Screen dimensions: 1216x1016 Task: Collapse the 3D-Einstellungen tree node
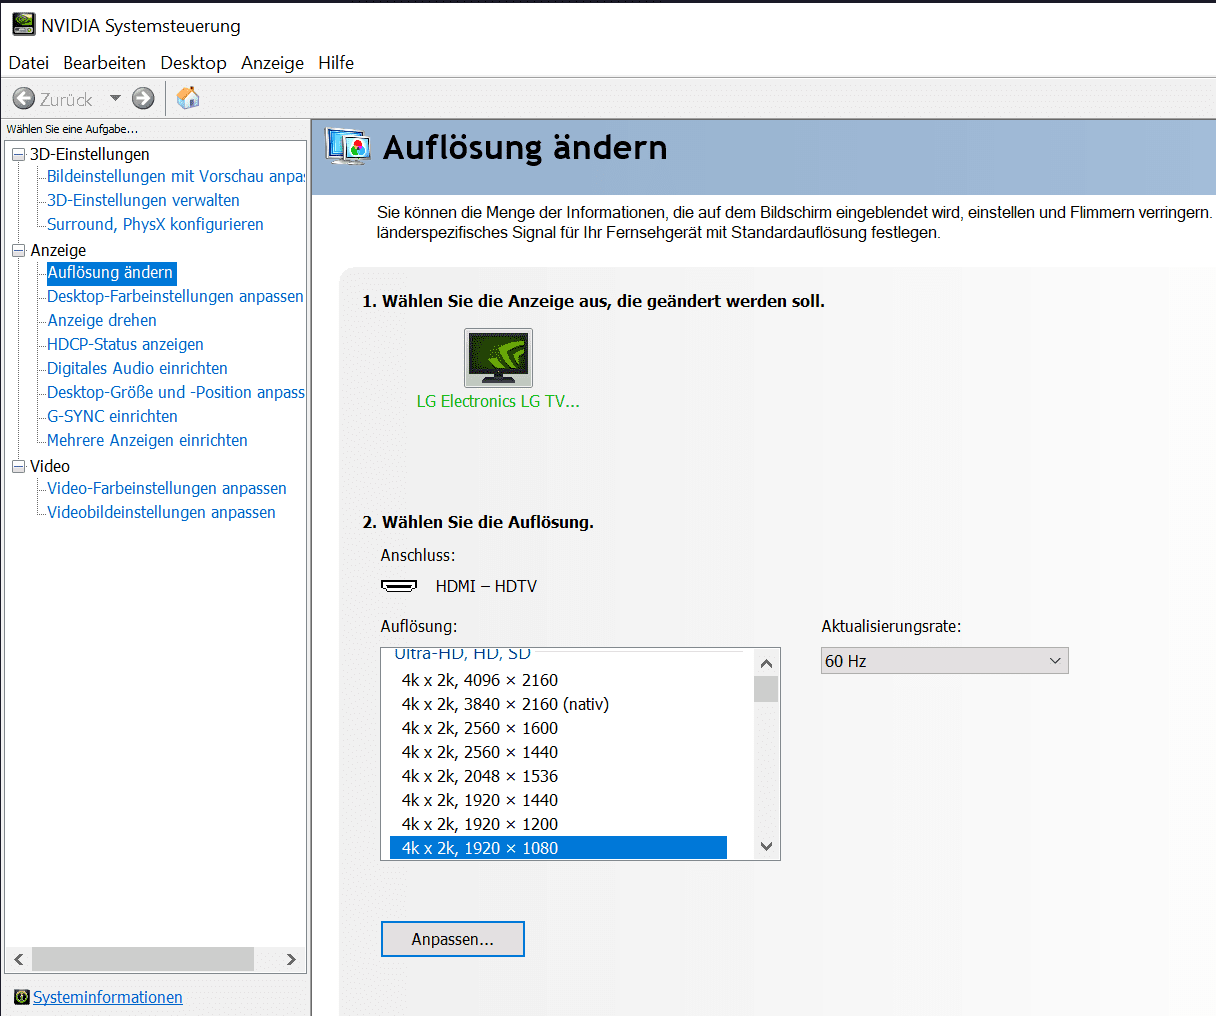[x=18, y=154]
